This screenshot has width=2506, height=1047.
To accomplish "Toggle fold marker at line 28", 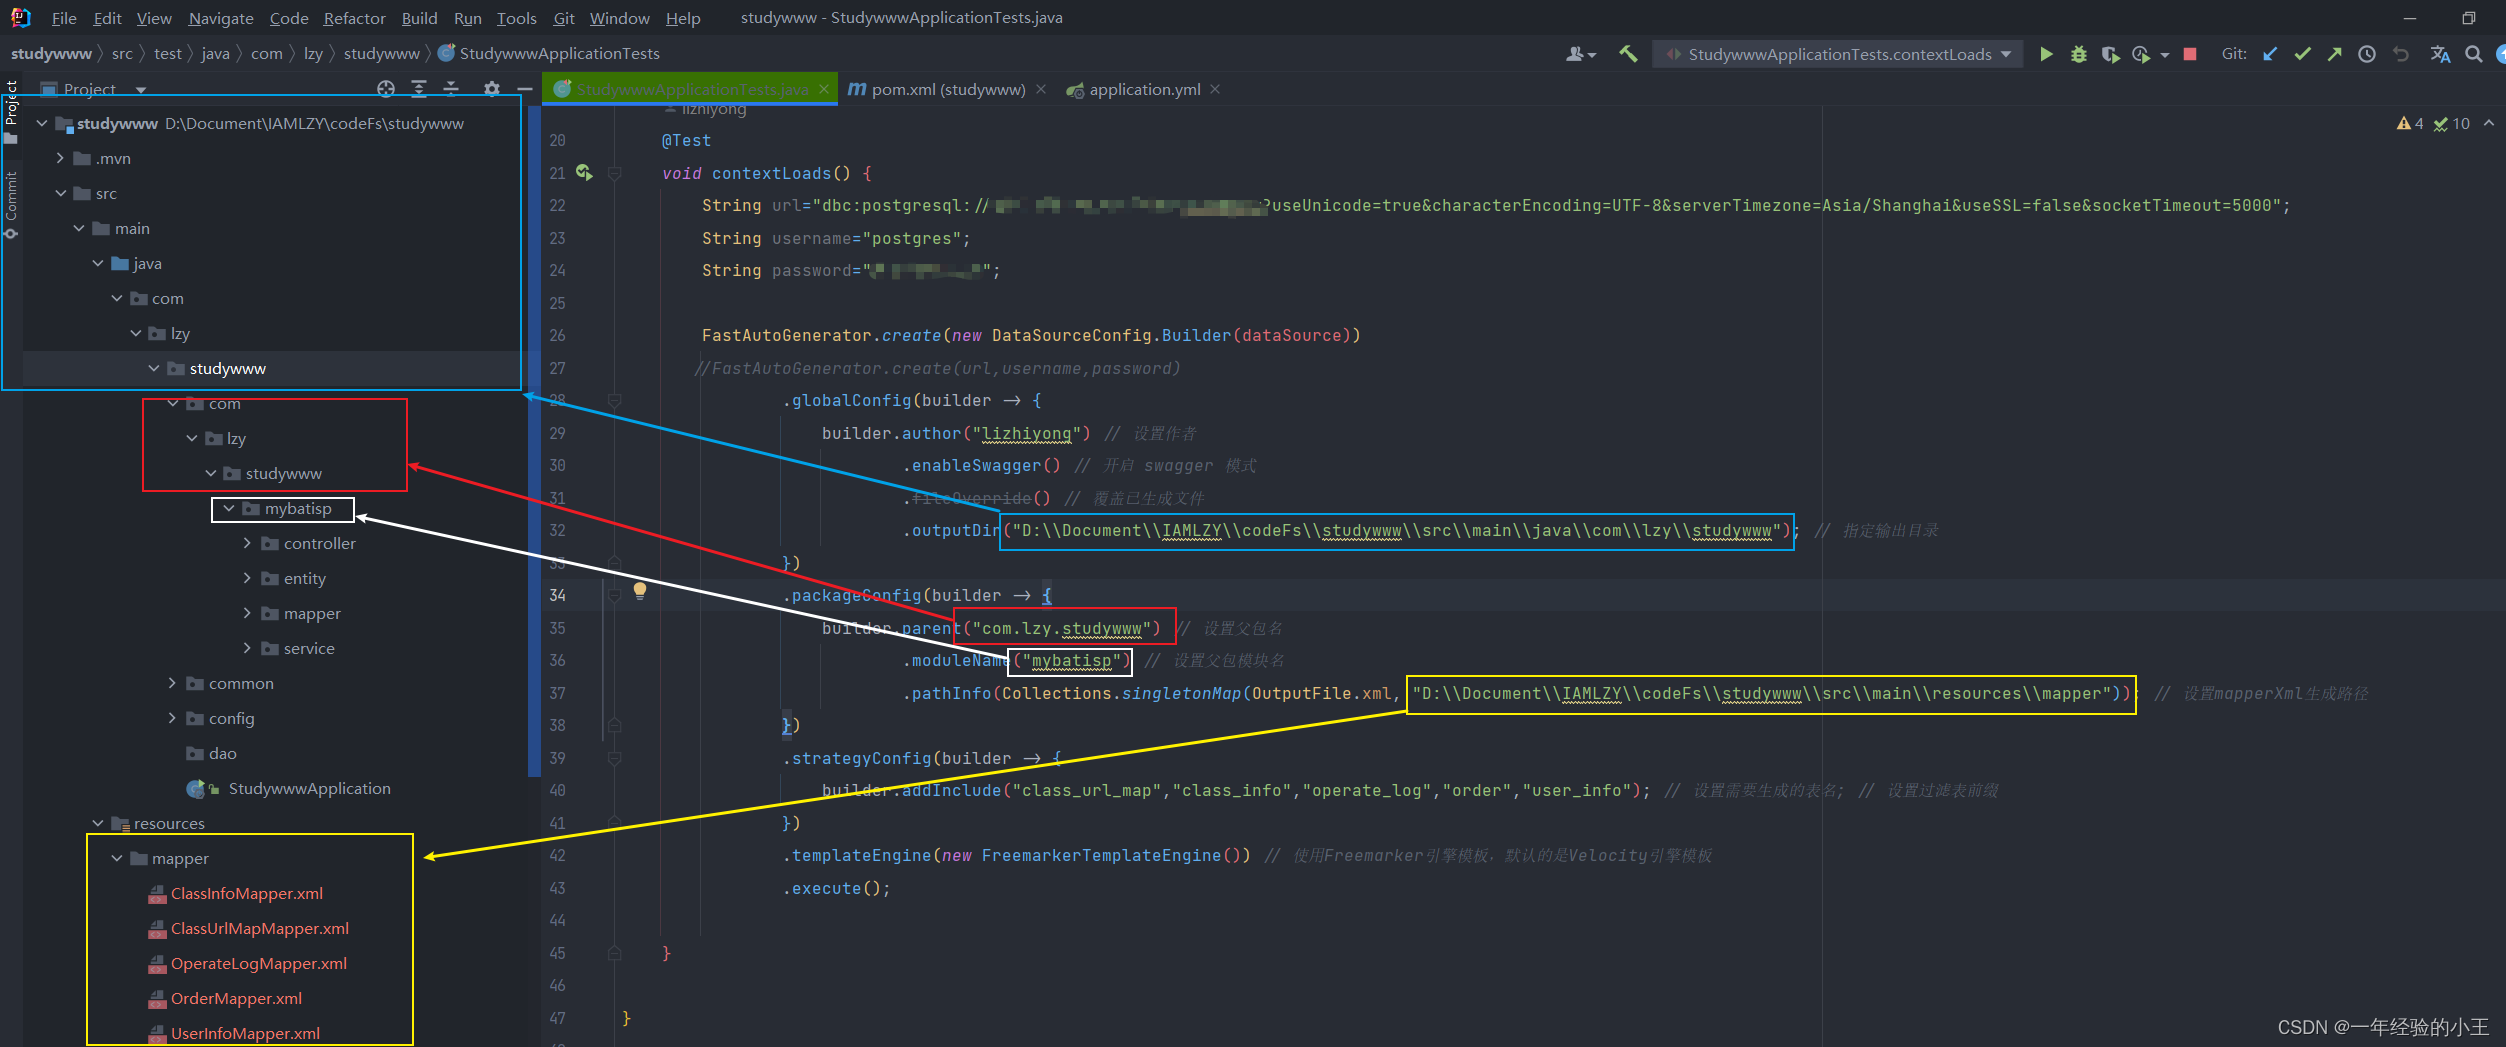I will coord(615,400).
